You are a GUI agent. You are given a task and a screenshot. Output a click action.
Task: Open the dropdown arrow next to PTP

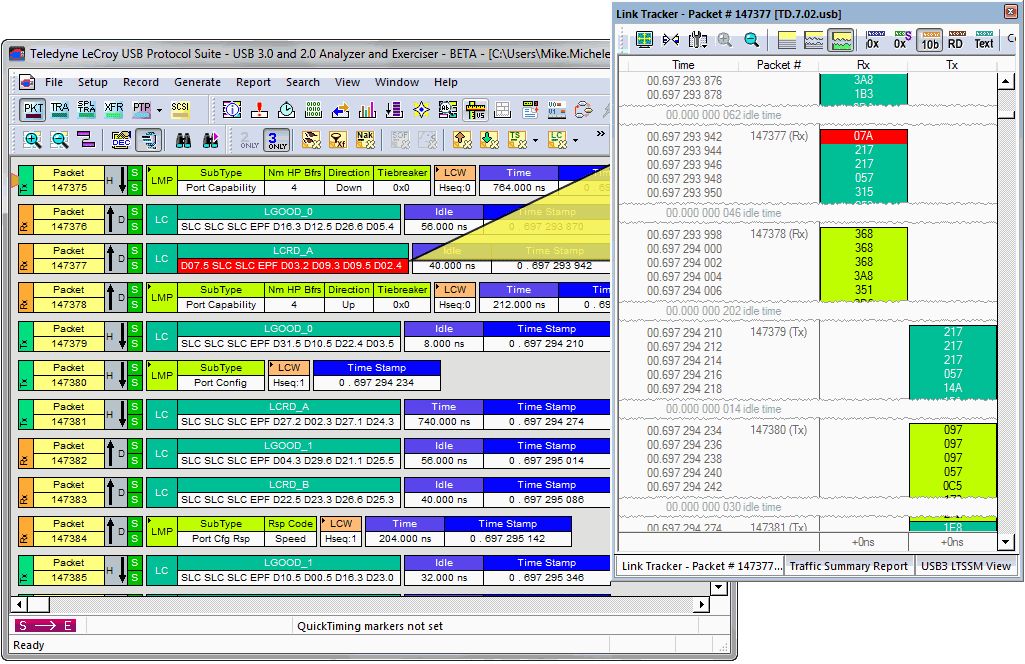pyautogui.click(x=158, y=109)
